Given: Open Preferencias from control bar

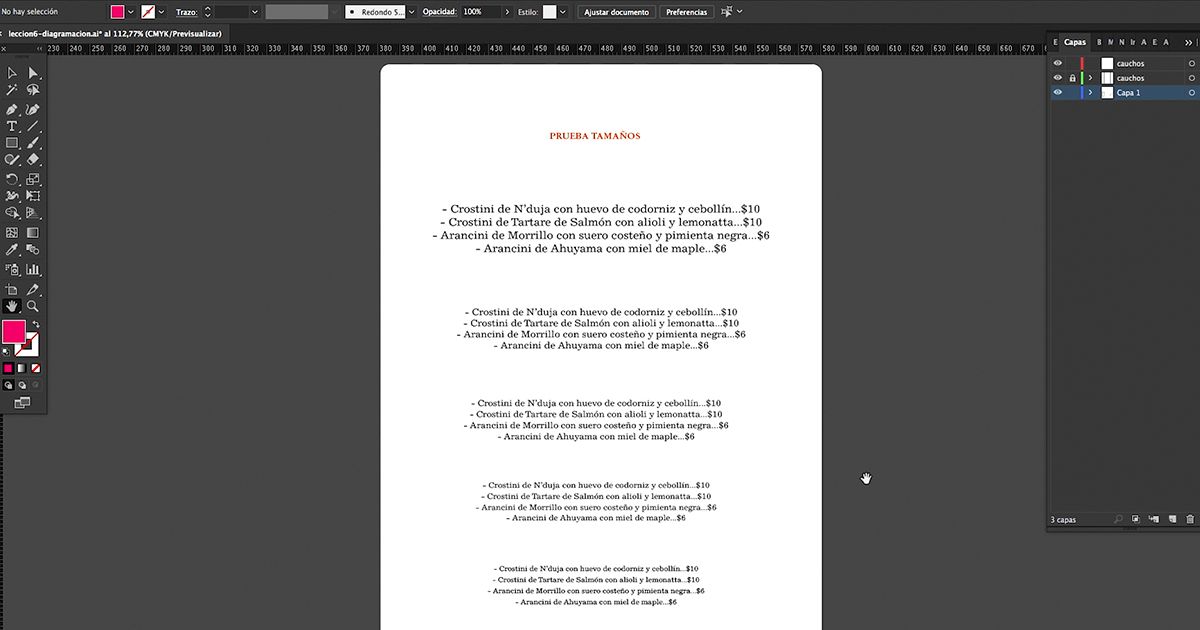Looking at the screenshot, I should 686,12.
